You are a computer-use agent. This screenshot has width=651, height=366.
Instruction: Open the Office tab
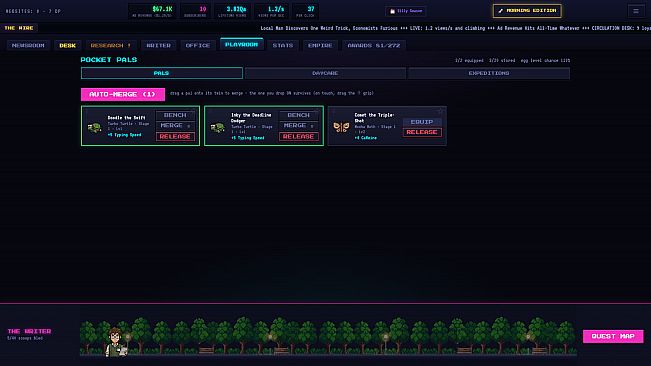[198, 45]
